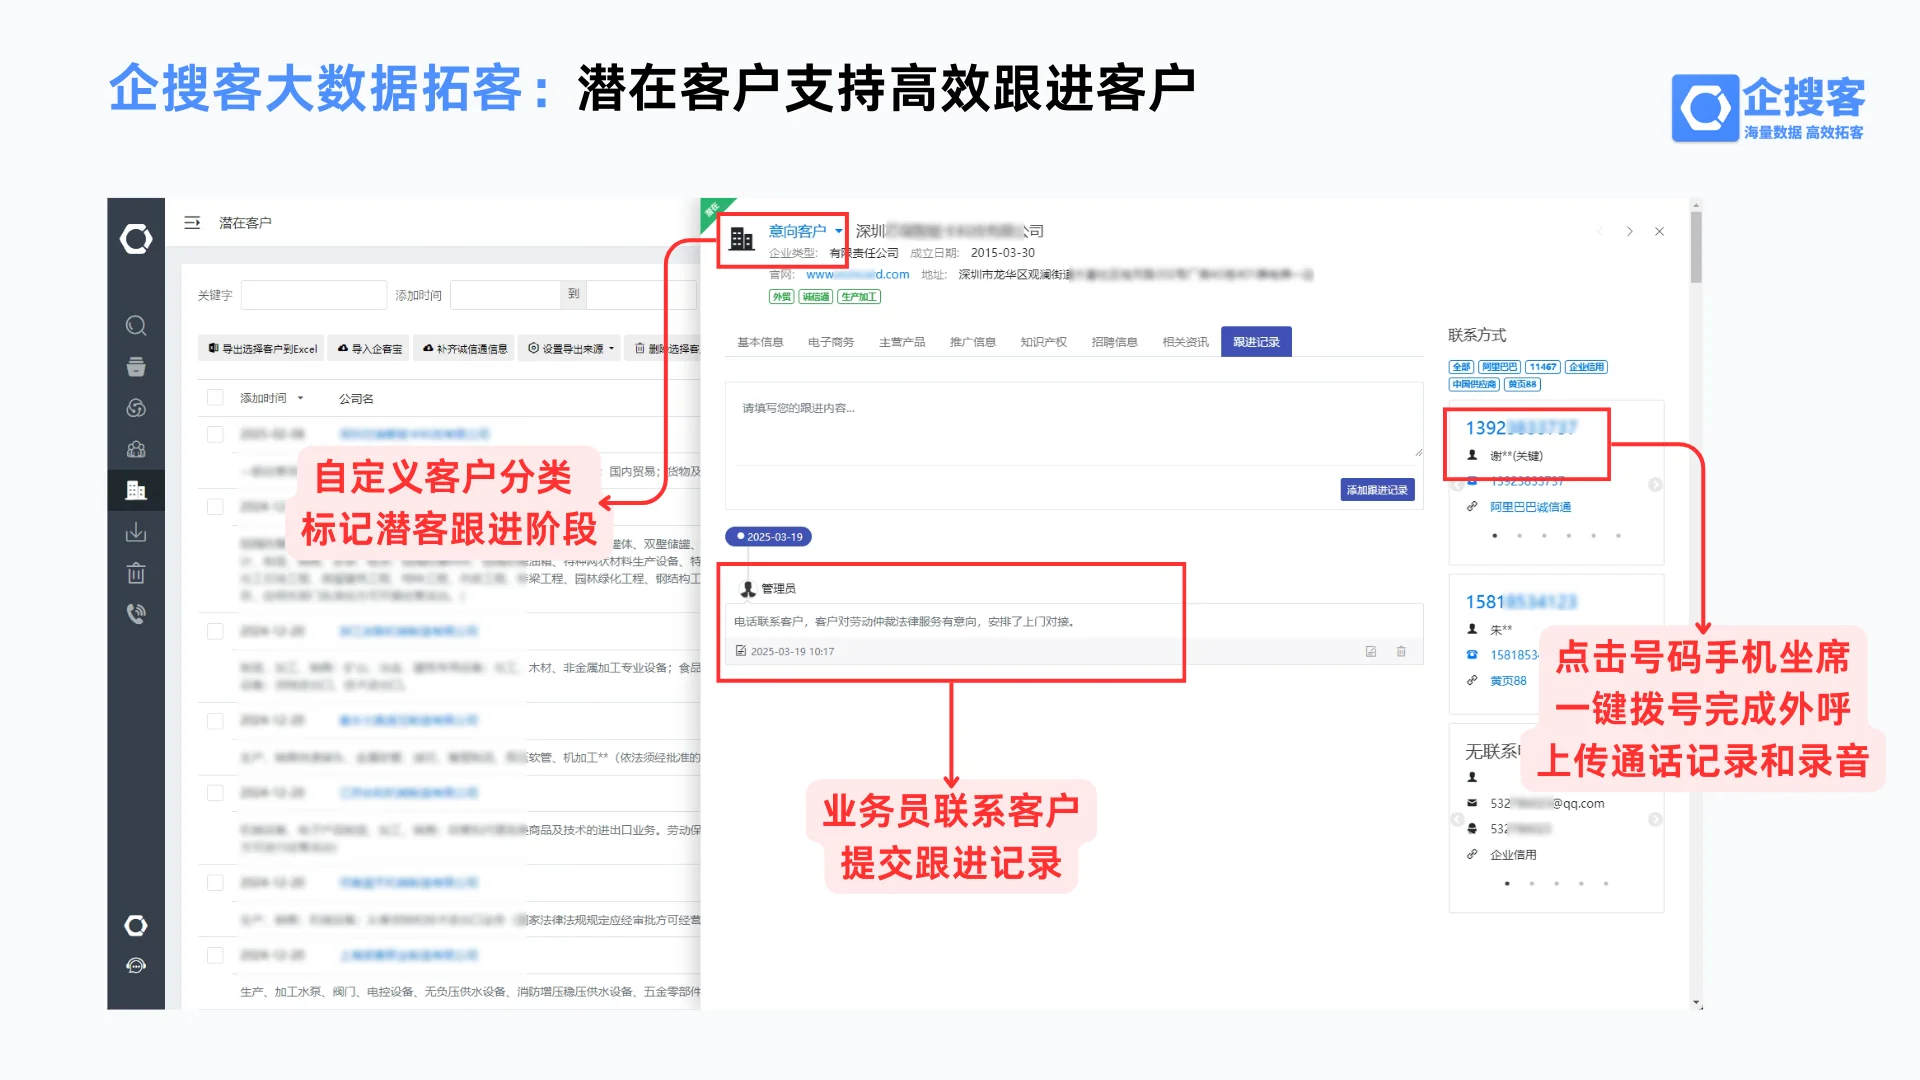1920x1080 pixels.
Task: Toggle the hamburger menu next to 潜在客户
Action: click(192, 223)
